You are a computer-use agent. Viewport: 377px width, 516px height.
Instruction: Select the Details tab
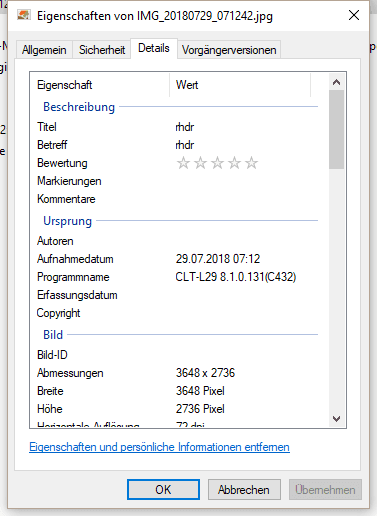pos(154,48)
